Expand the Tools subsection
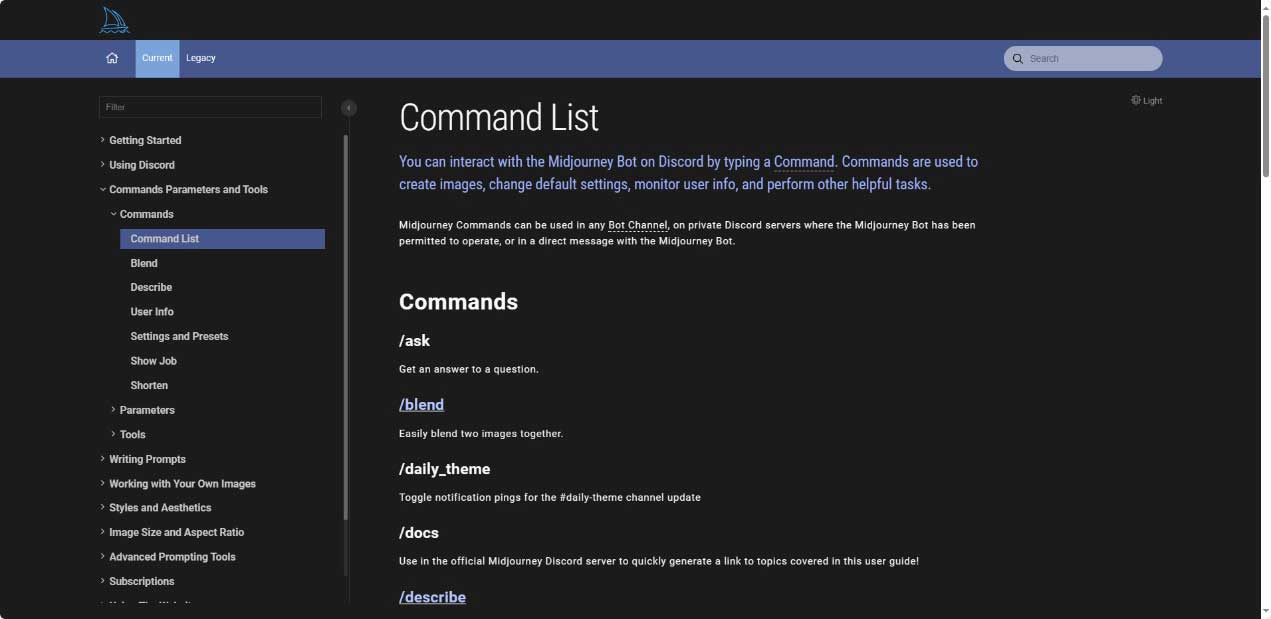 pos(132,435)
